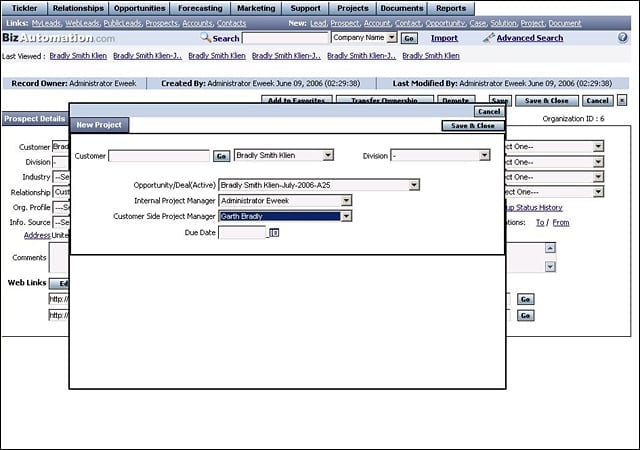Screen dimensions: 640x450
Task: Create a new Lead from the New bar
Action: 318,23
